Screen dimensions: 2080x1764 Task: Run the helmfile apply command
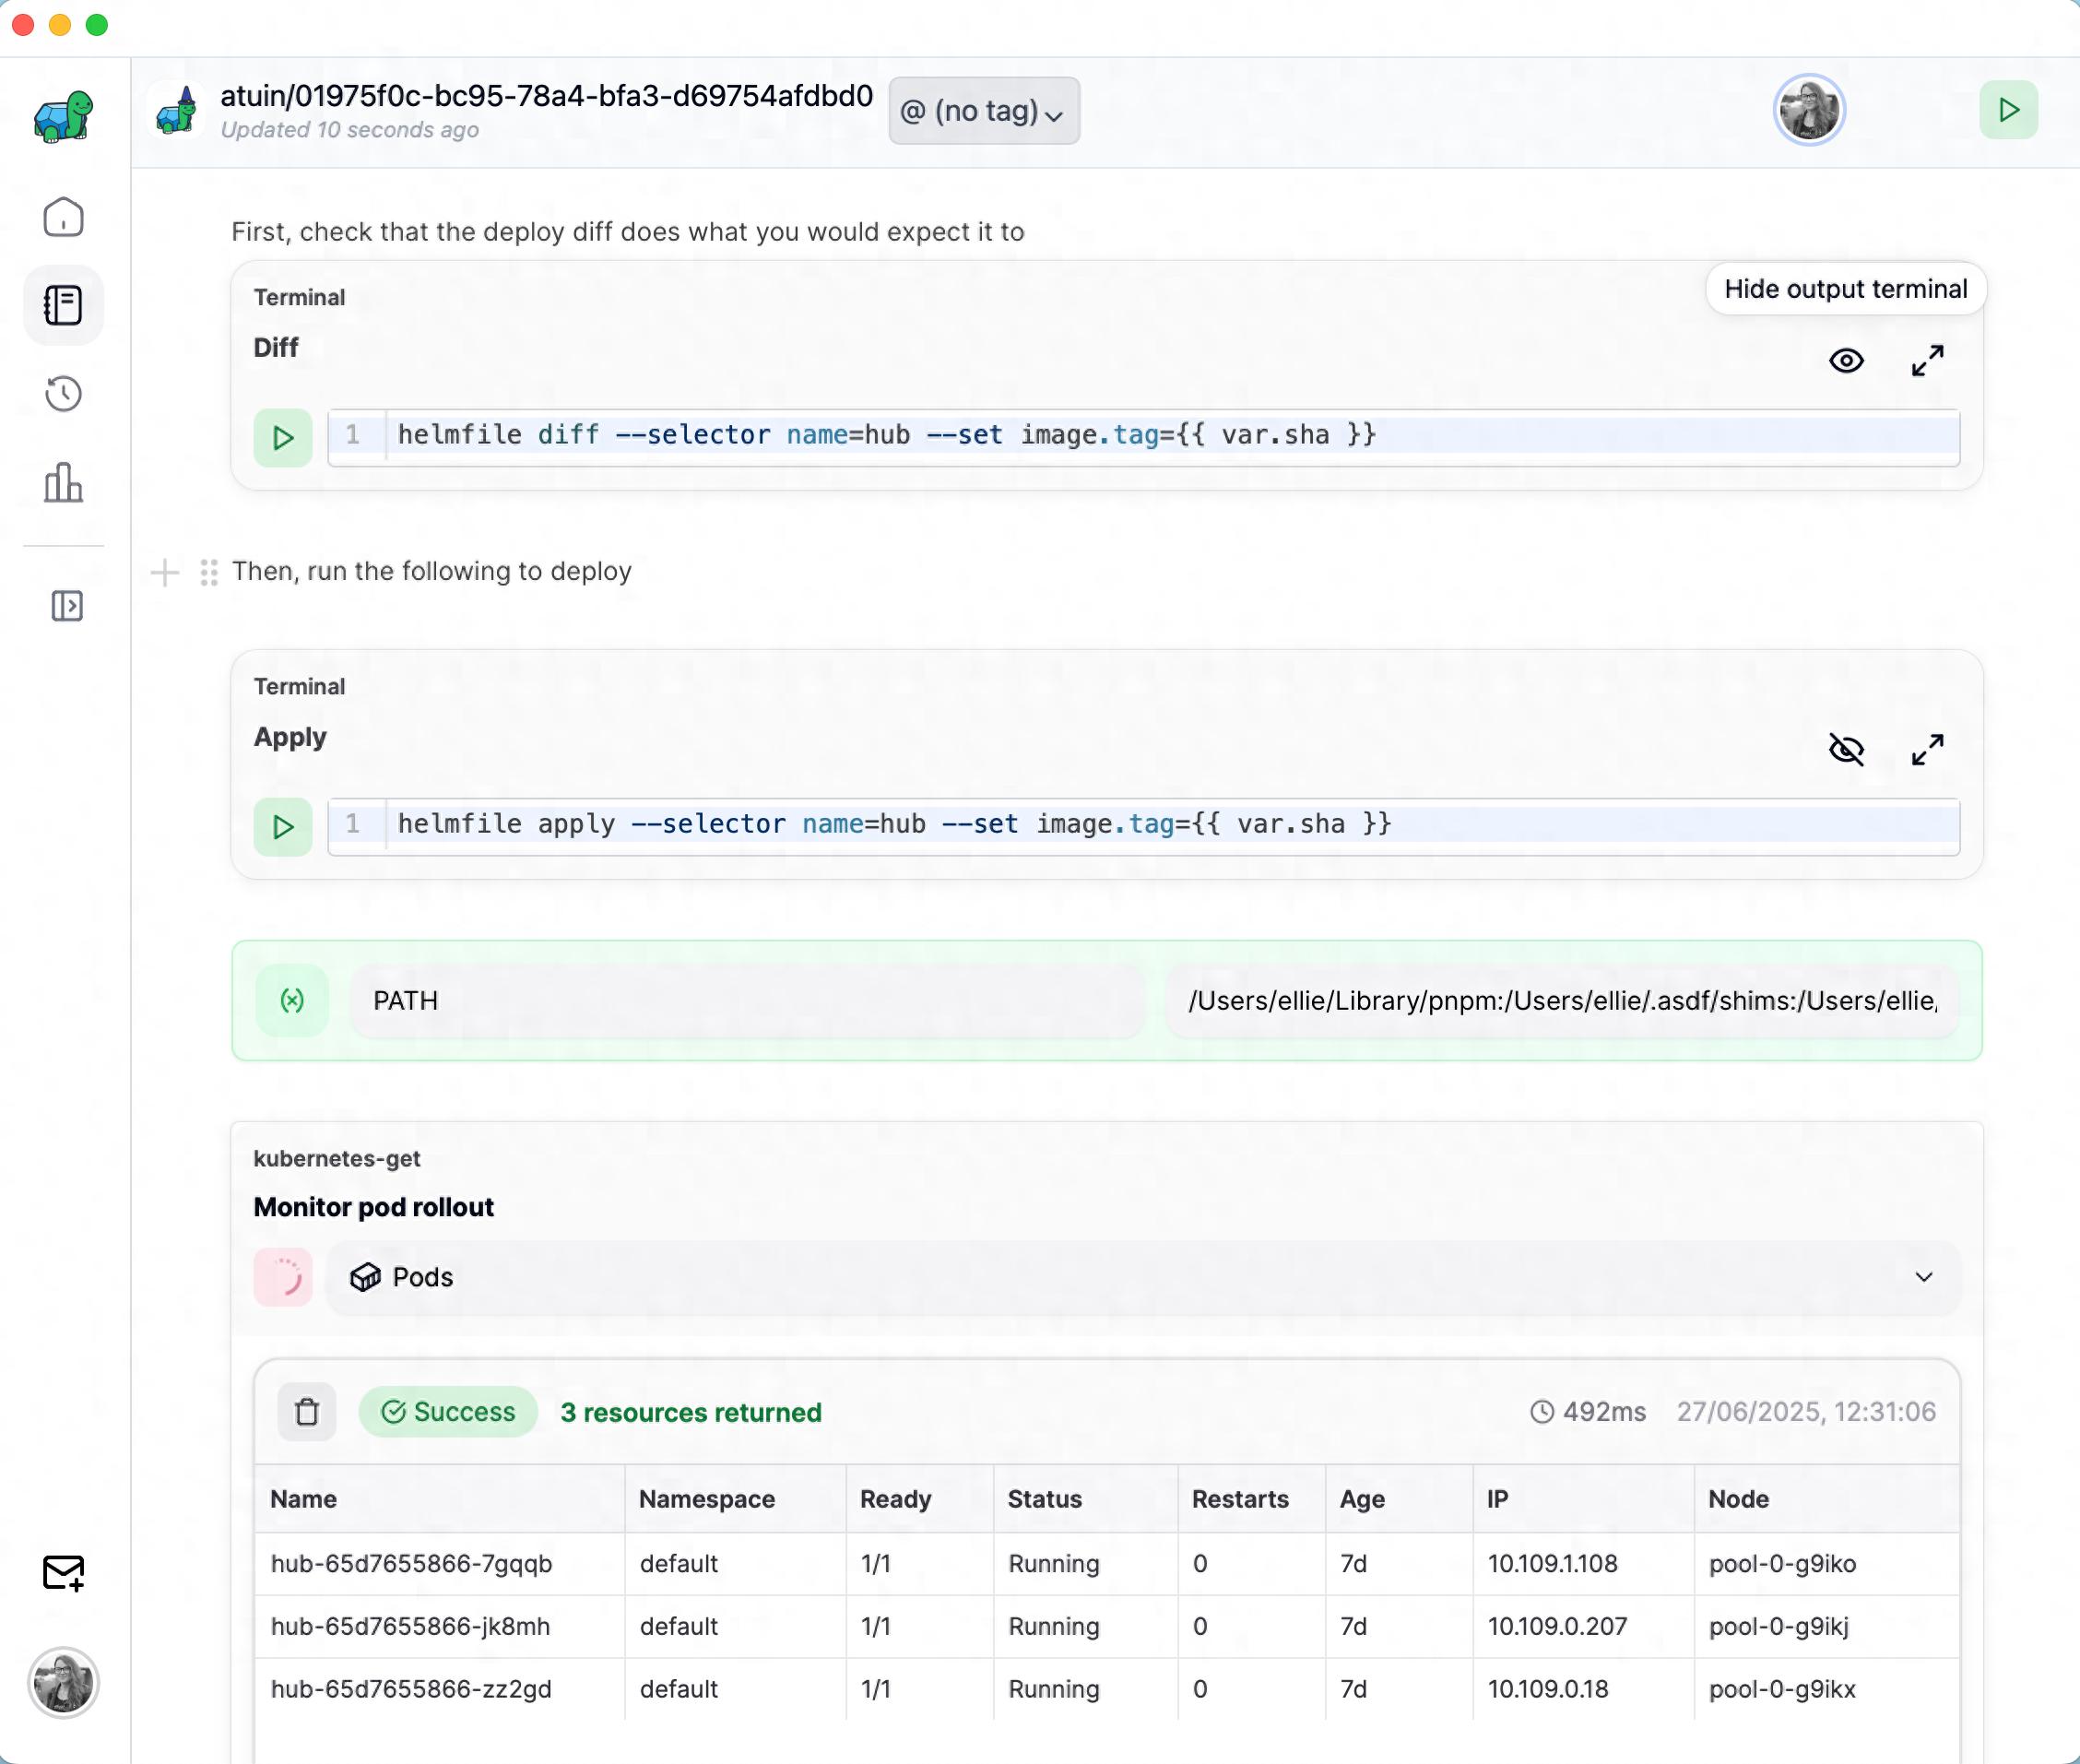tap(283, 827)
